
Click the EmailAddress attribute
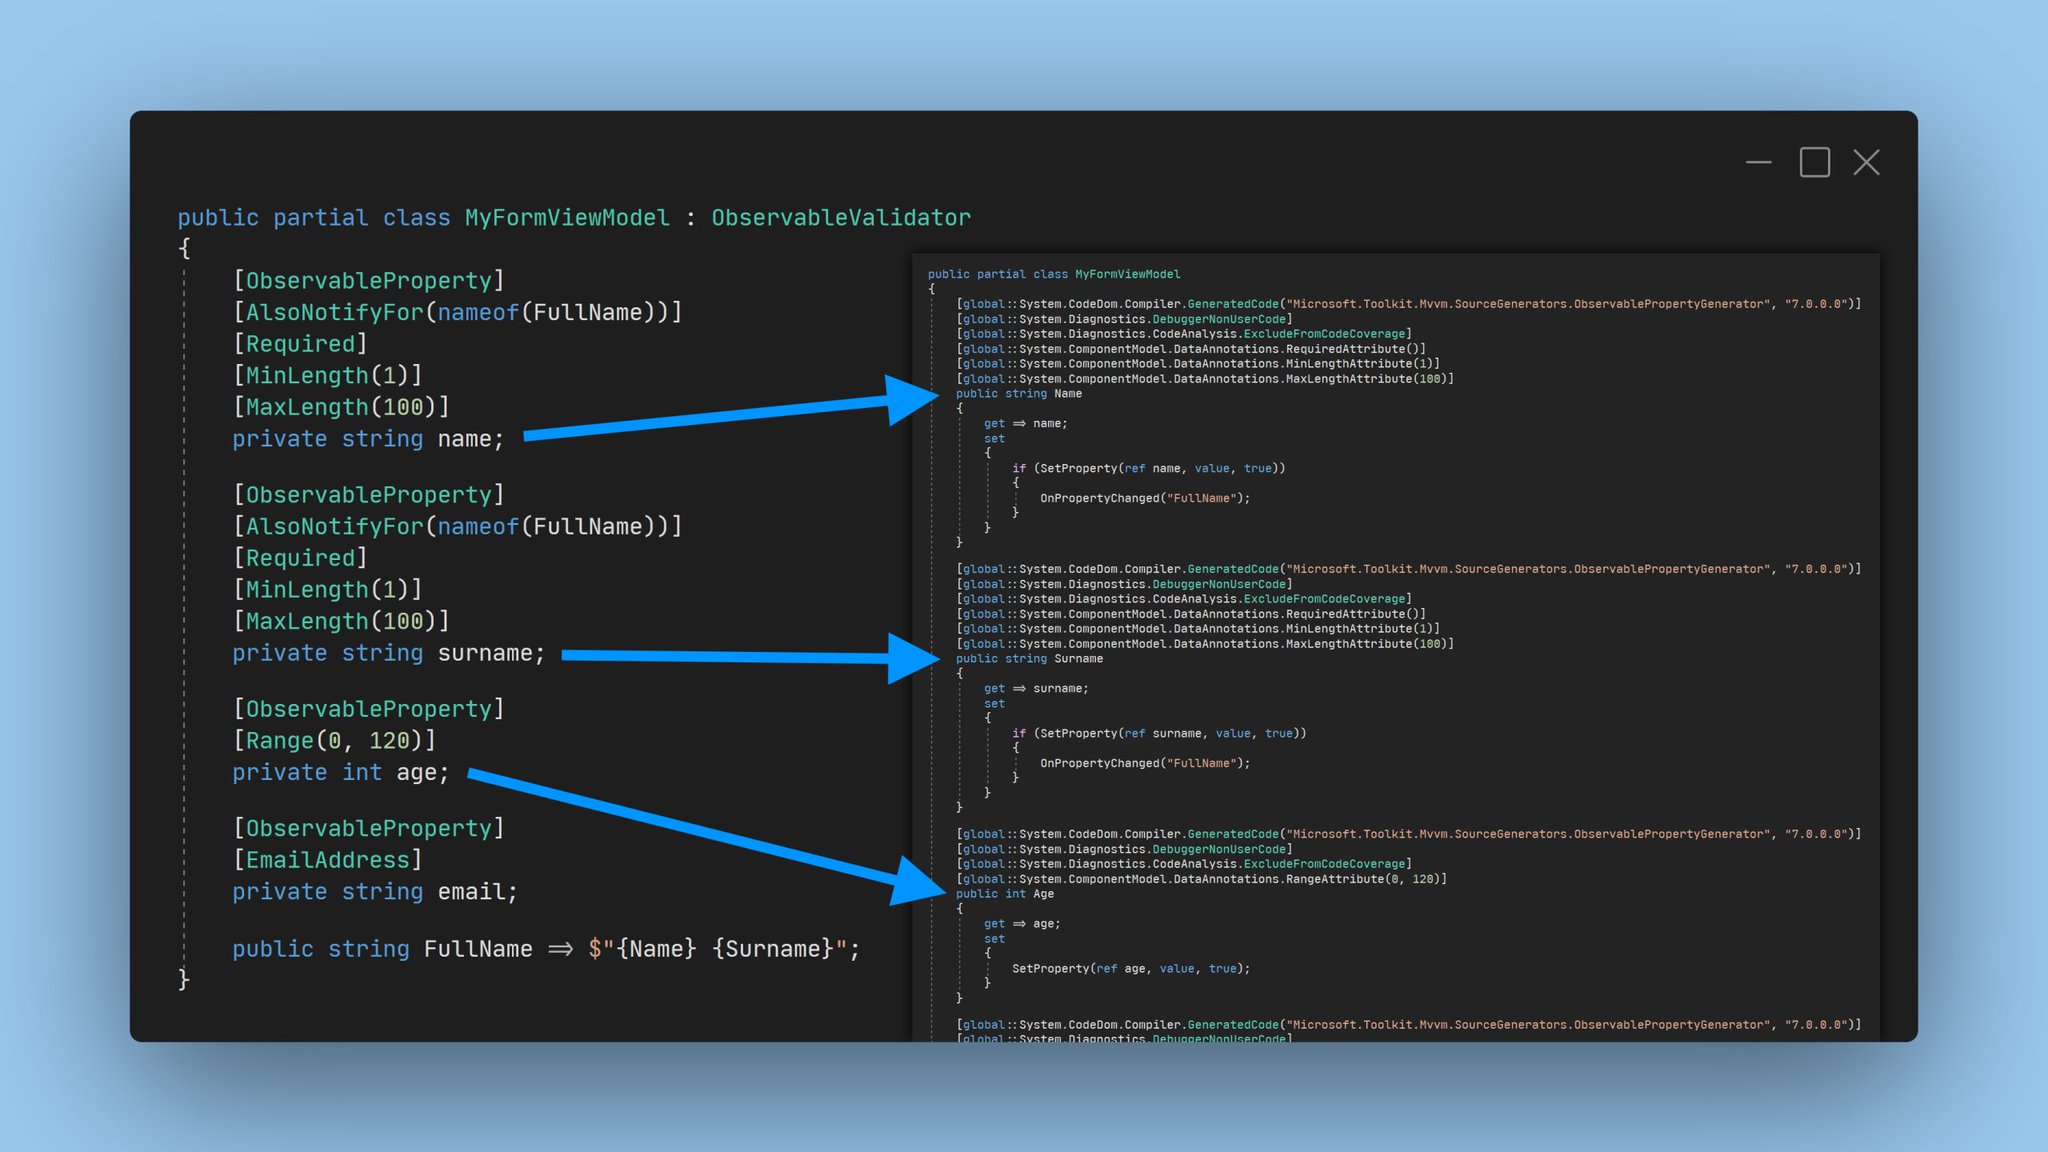[x=327, y=860]
